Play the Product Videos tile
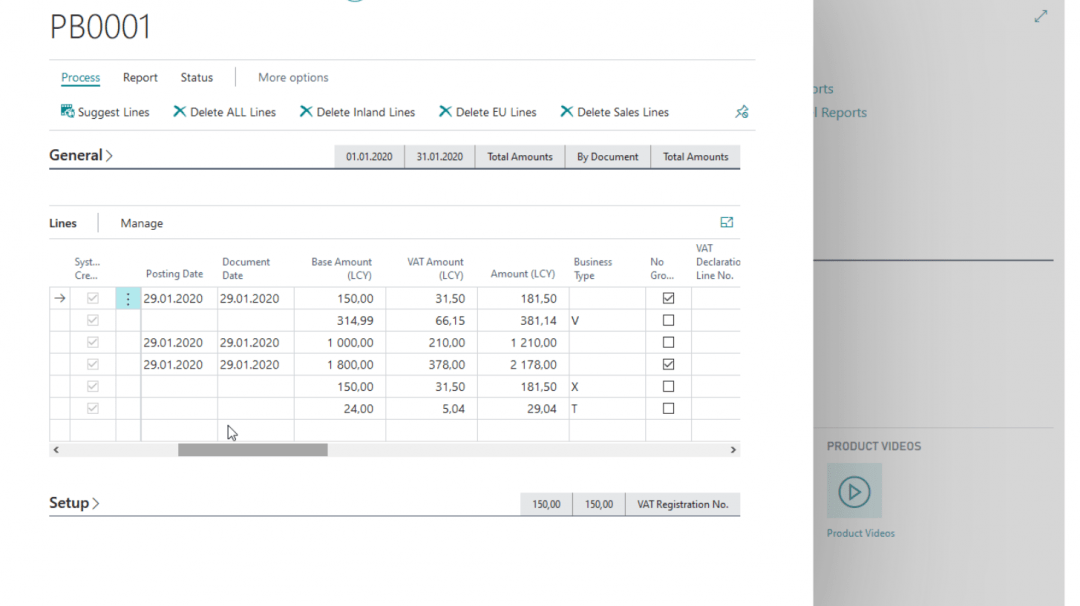This screenshot has width=1080, height=606. [854, 491]
